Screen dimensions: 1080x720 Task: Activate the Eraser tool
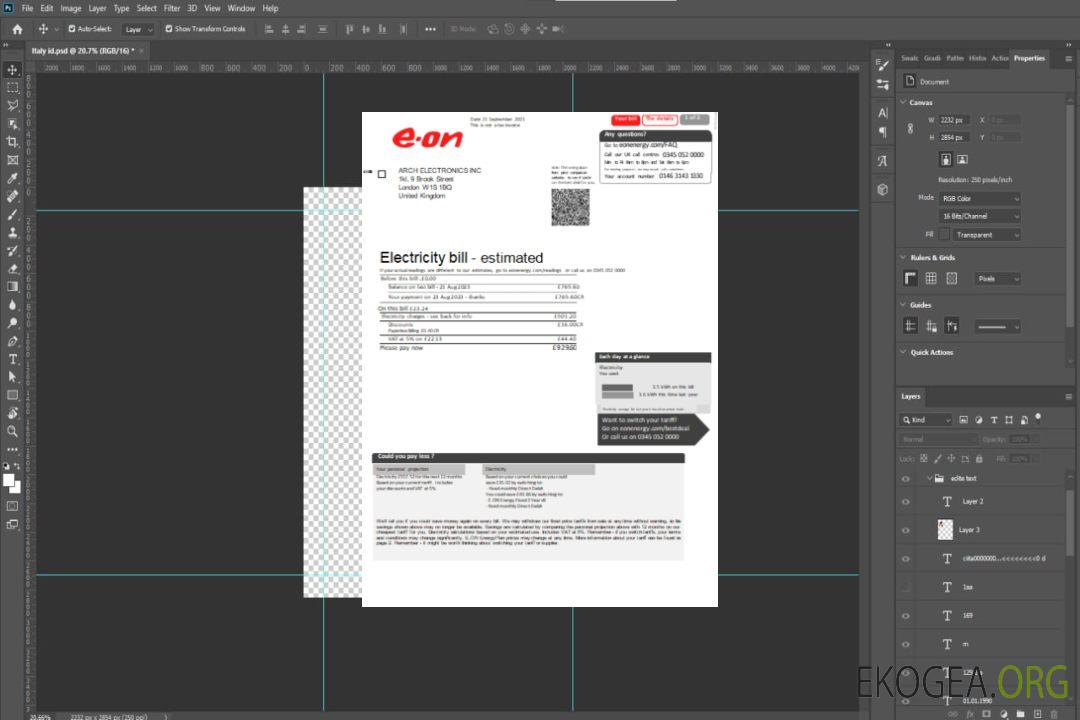pos(13,268)
